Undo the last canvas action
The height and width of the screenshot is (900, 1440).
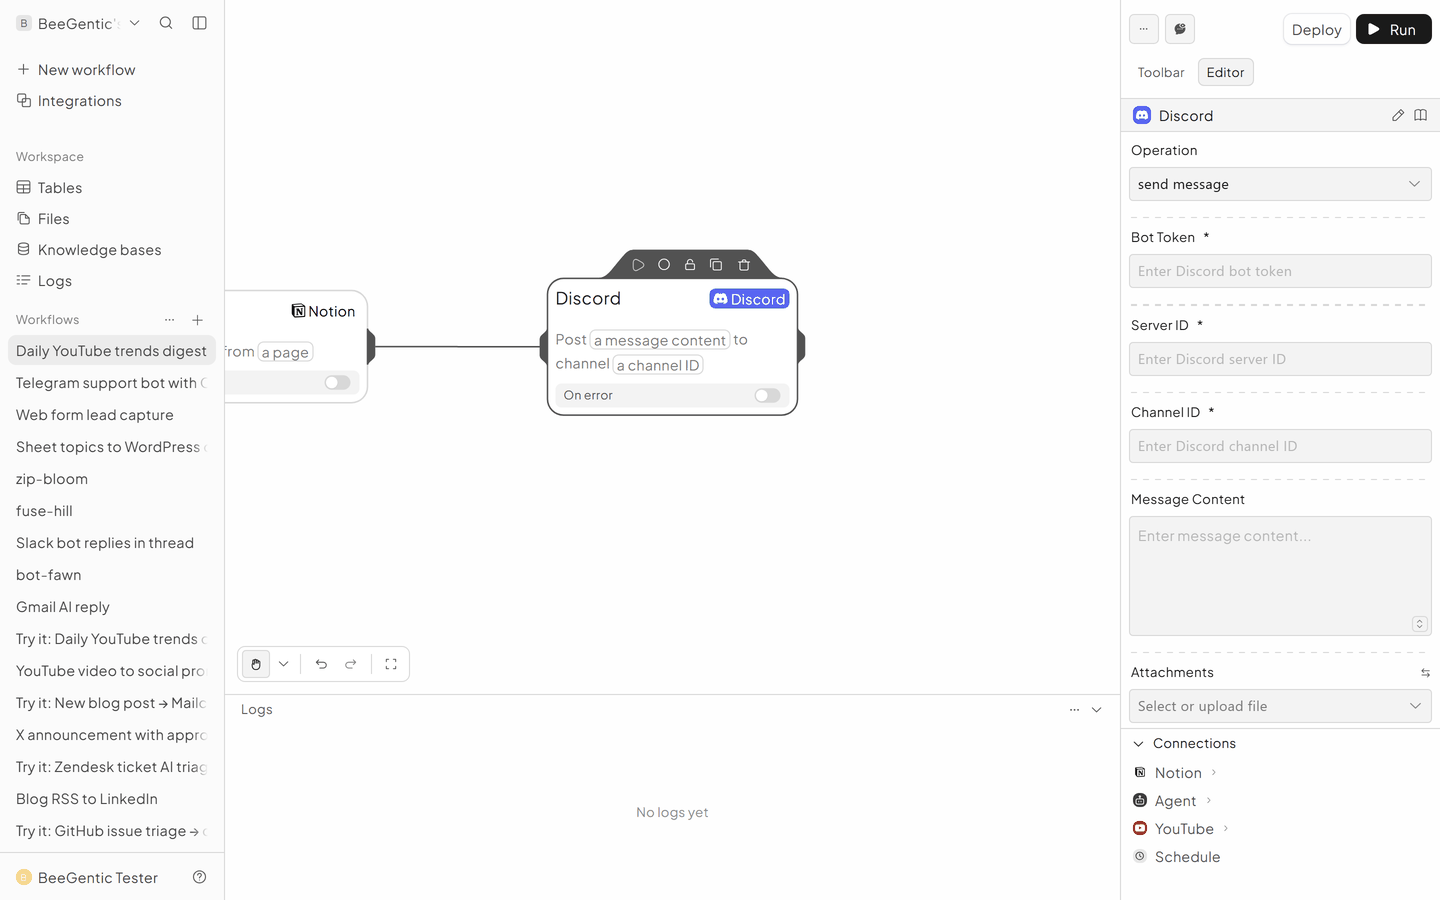click(x=321, y=664)
